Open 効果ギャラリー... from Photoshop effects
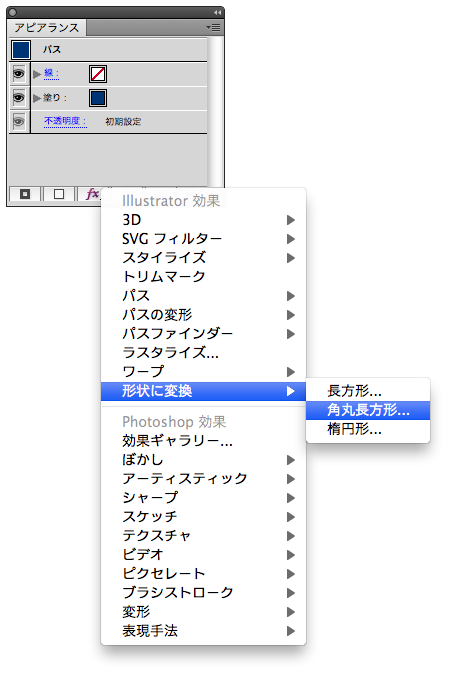The width and height of the screenshot is (460, 690). pyautogui.click(x=203, y=441)
